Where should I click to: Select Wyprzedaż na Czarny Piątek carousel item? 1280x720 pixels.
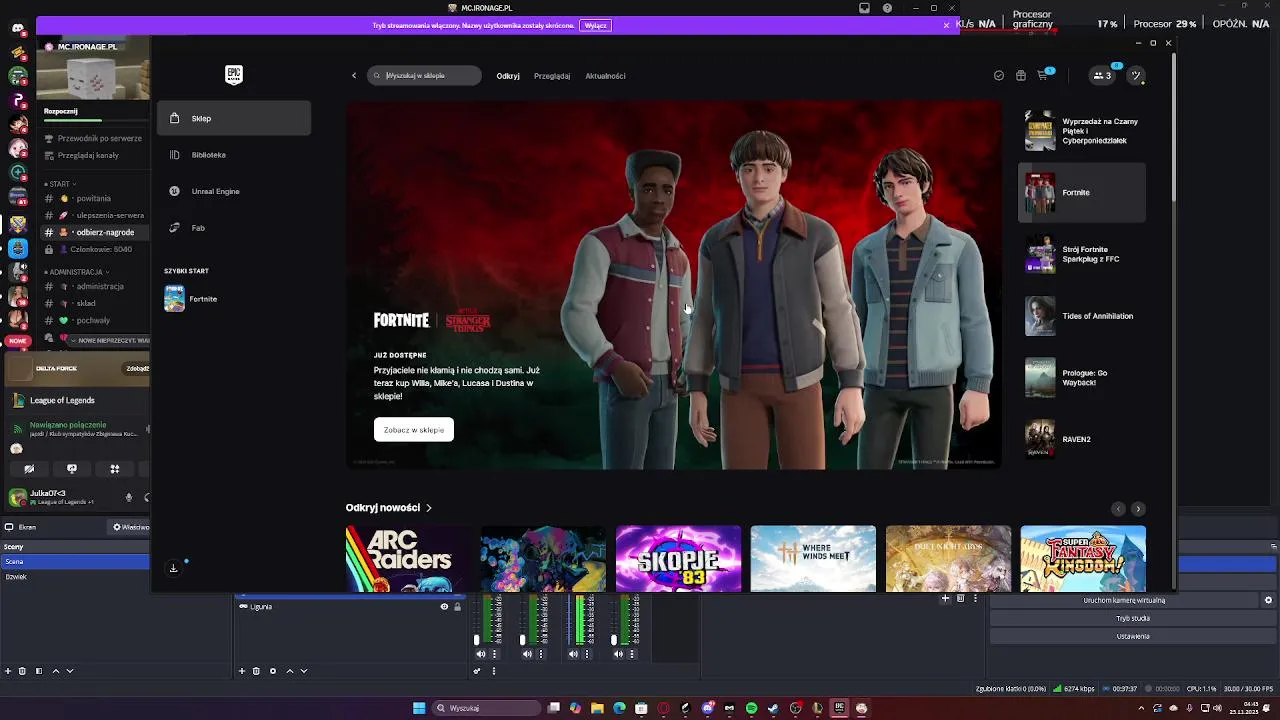pos(1082,131)
